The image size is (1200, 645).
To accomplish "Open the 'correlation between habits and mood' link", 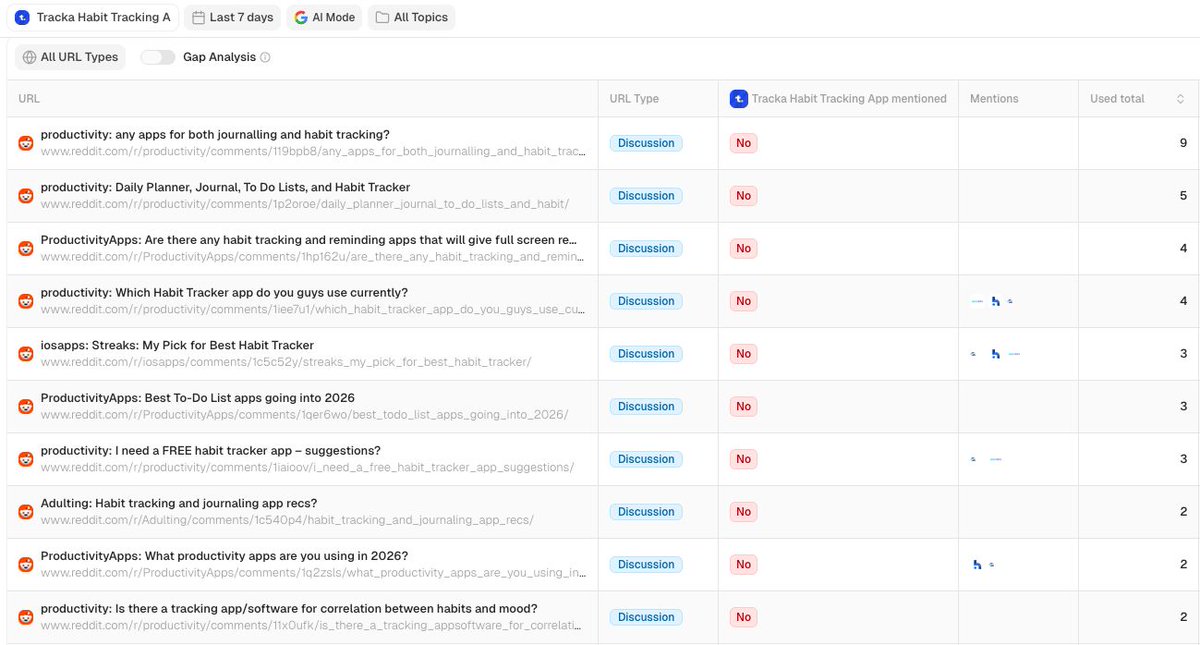I will (289, 608).
